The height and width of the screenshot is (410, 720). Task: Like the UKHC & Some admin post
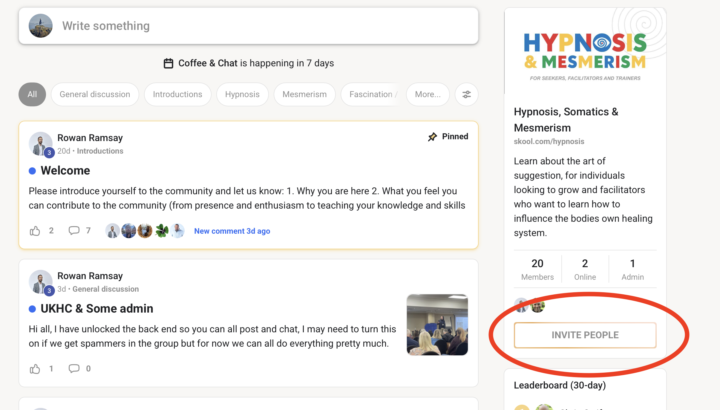click(x=35, y=369)
